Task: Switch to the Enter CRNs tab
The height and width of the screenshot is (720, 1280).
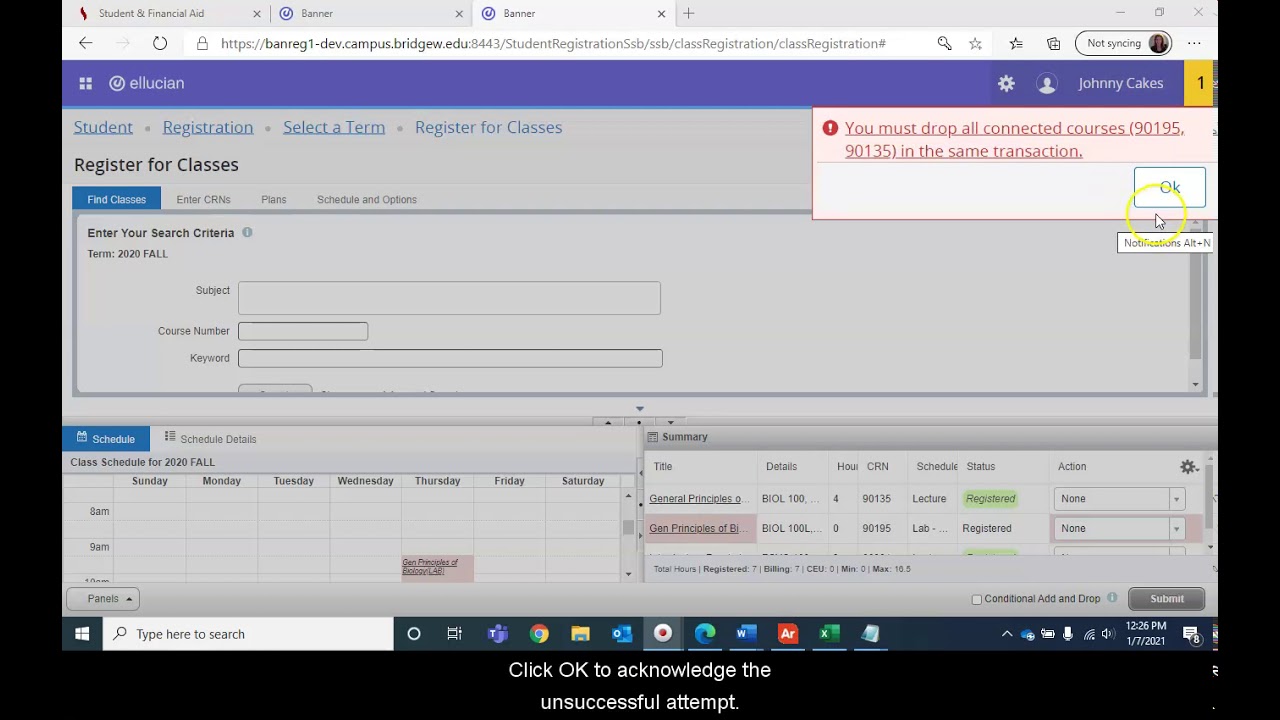Action: (203, 199)
